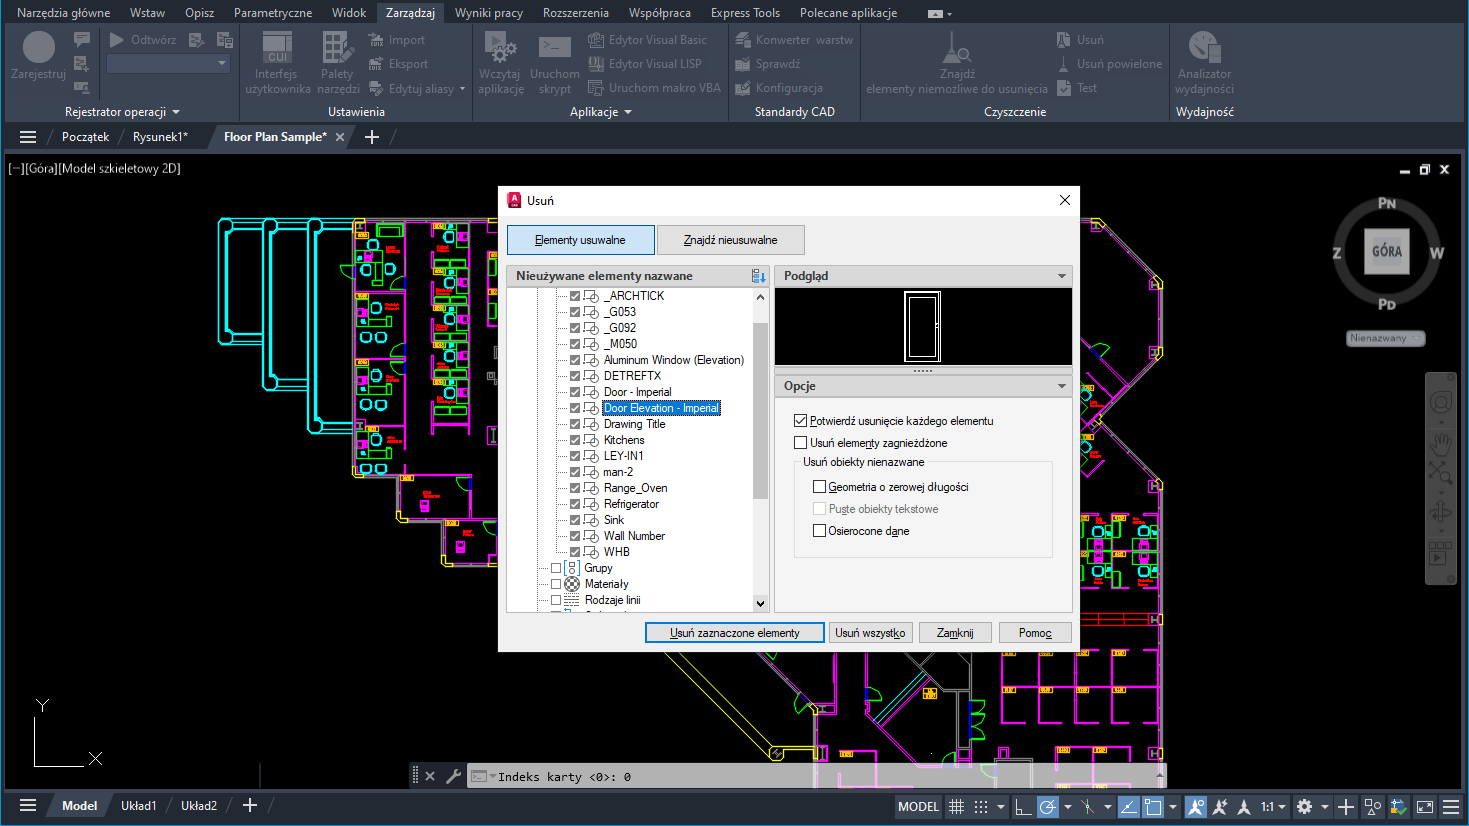1469x826 pixels.
Task: Click the workspace switching gear icon
Action: (x=1304, y=807)
